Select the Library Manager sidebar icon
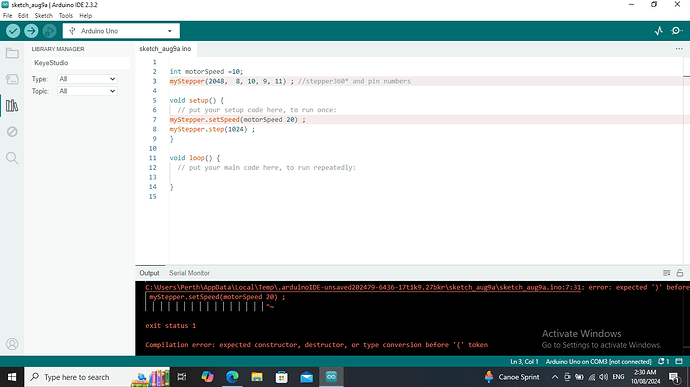Image resolution: width=690 pixels, height=387 pixels. [12, 106]
